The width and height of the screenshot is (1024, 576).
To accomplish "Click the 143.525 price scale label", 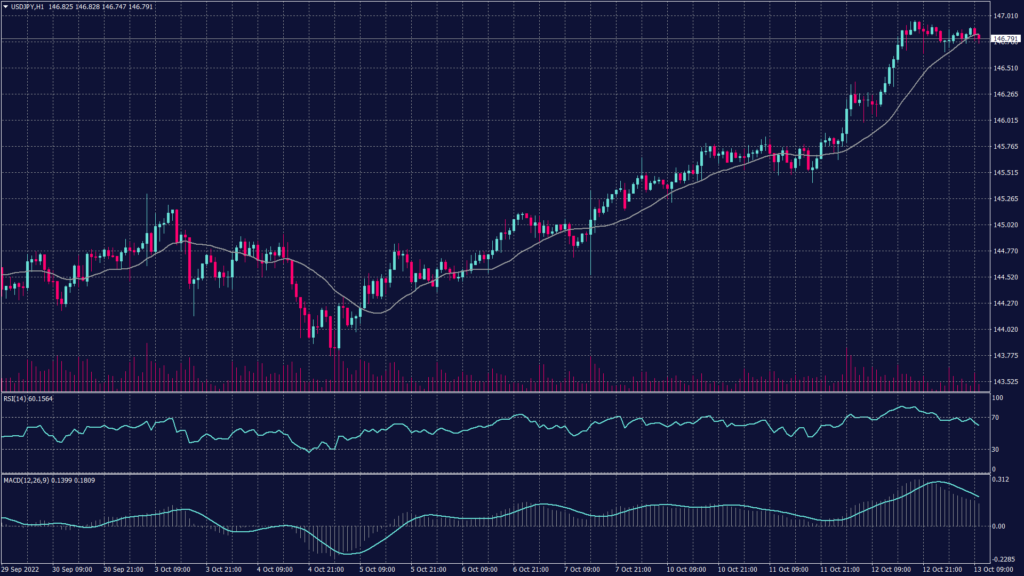I will coord(1005,381).
